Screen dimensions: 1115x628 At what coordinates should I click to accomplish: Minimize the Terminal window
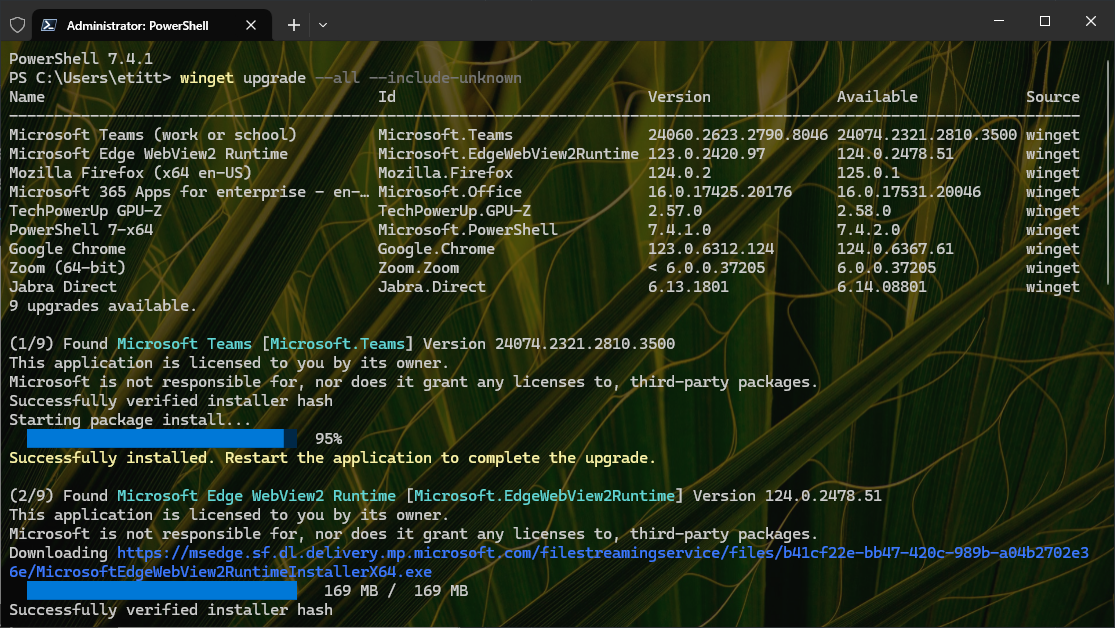tap(998, 21)
